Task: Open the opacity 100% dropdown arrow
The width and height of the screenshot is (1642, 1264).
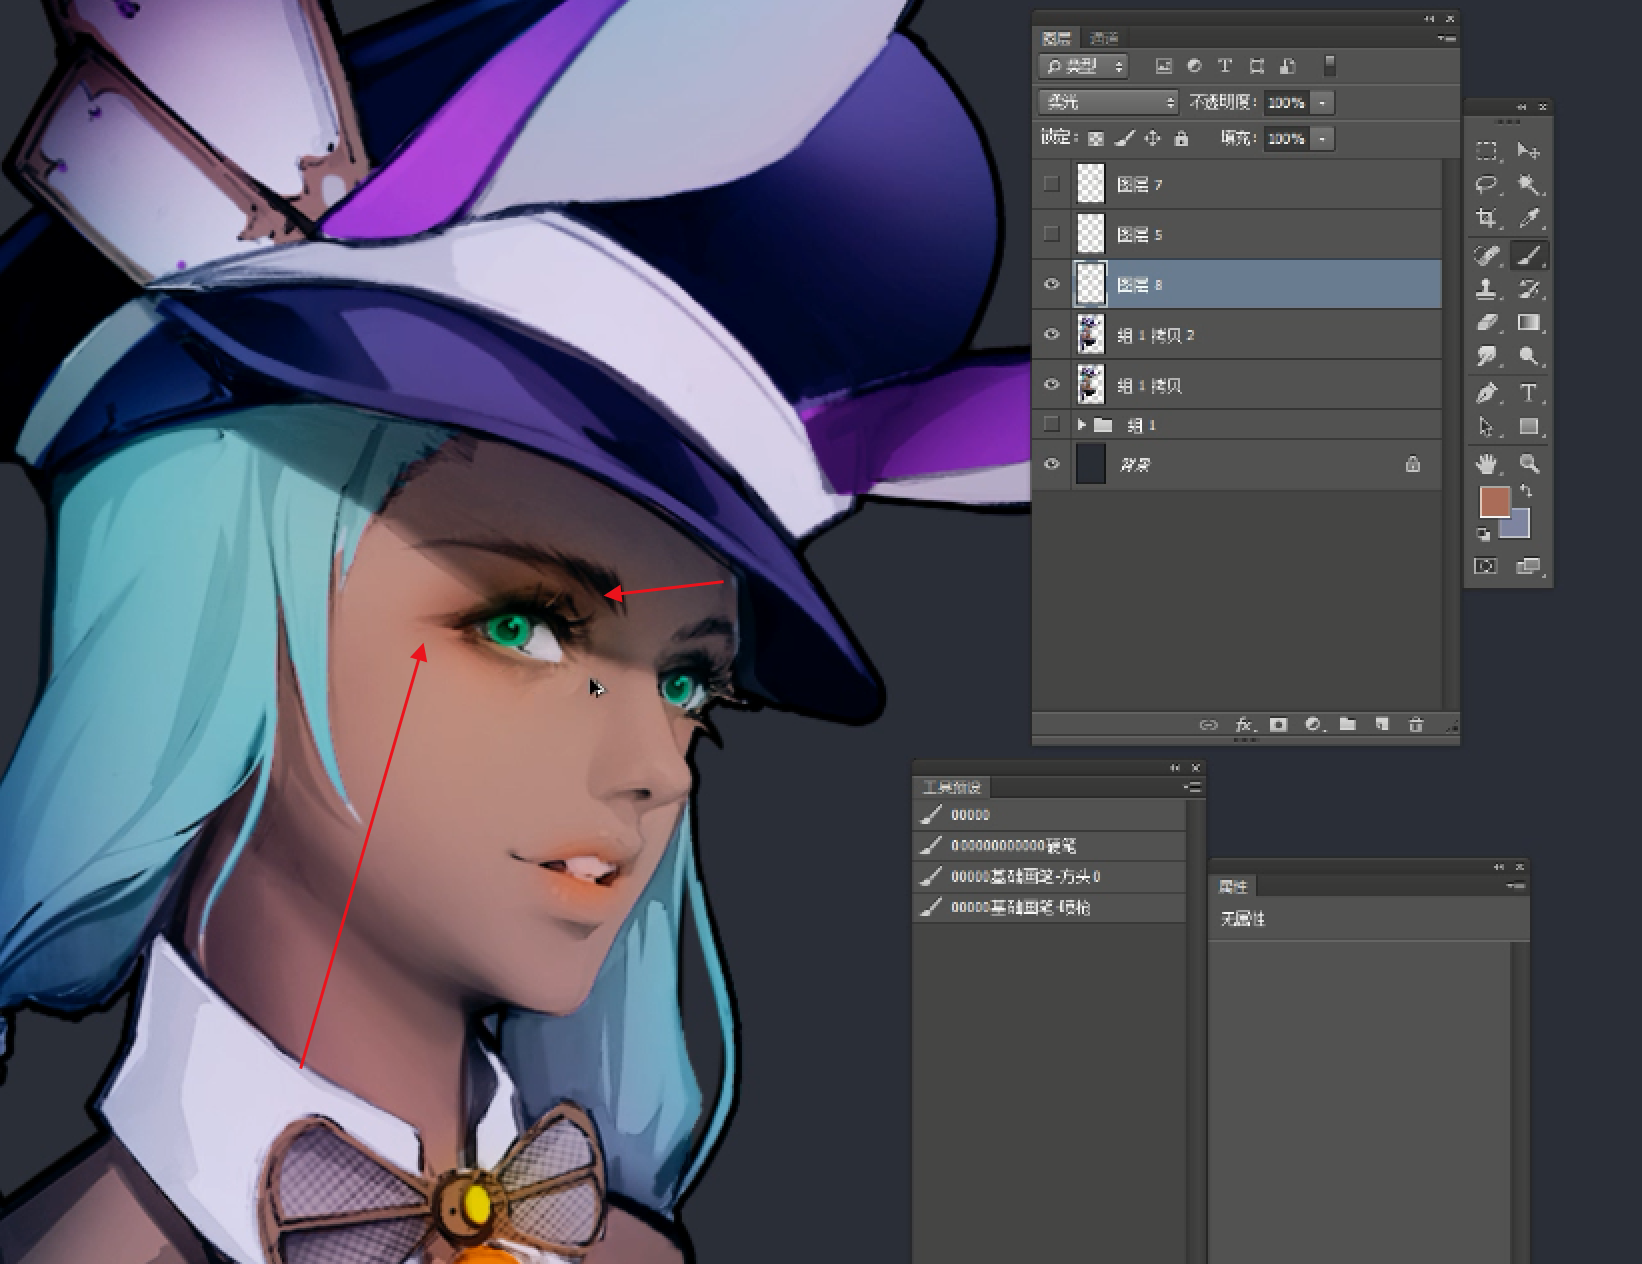Action: tap(1322, 102)
